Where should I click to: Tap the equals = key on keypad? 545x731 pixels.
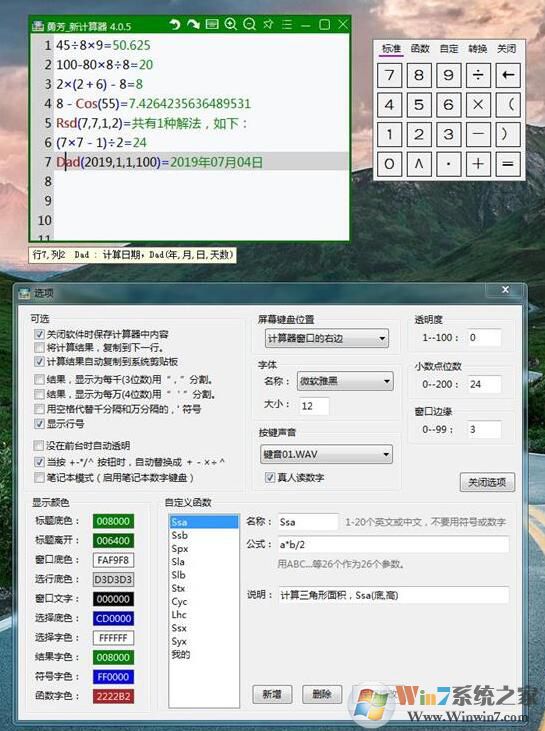point(508,164)
